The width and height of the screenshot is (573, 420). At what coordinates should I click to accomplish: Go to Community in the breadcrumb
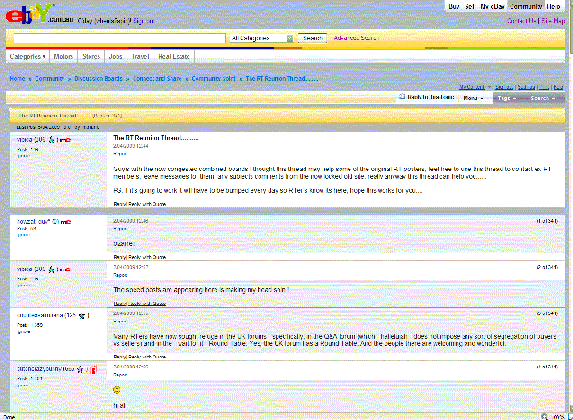[x=49, y=79]
